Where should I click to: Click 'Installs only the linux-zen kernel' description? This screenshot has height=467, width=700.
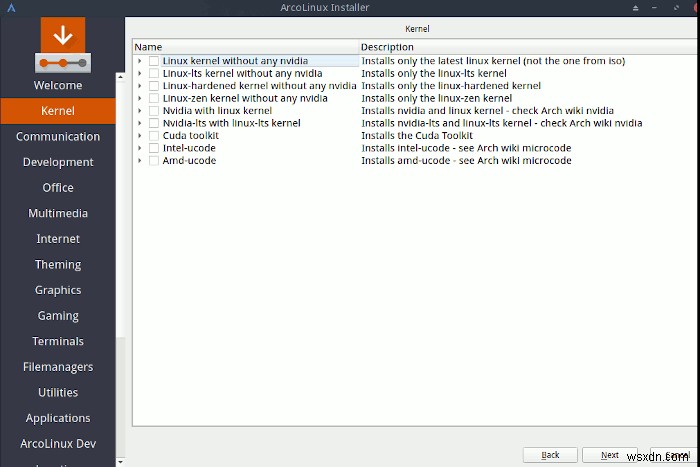(437, 98)
